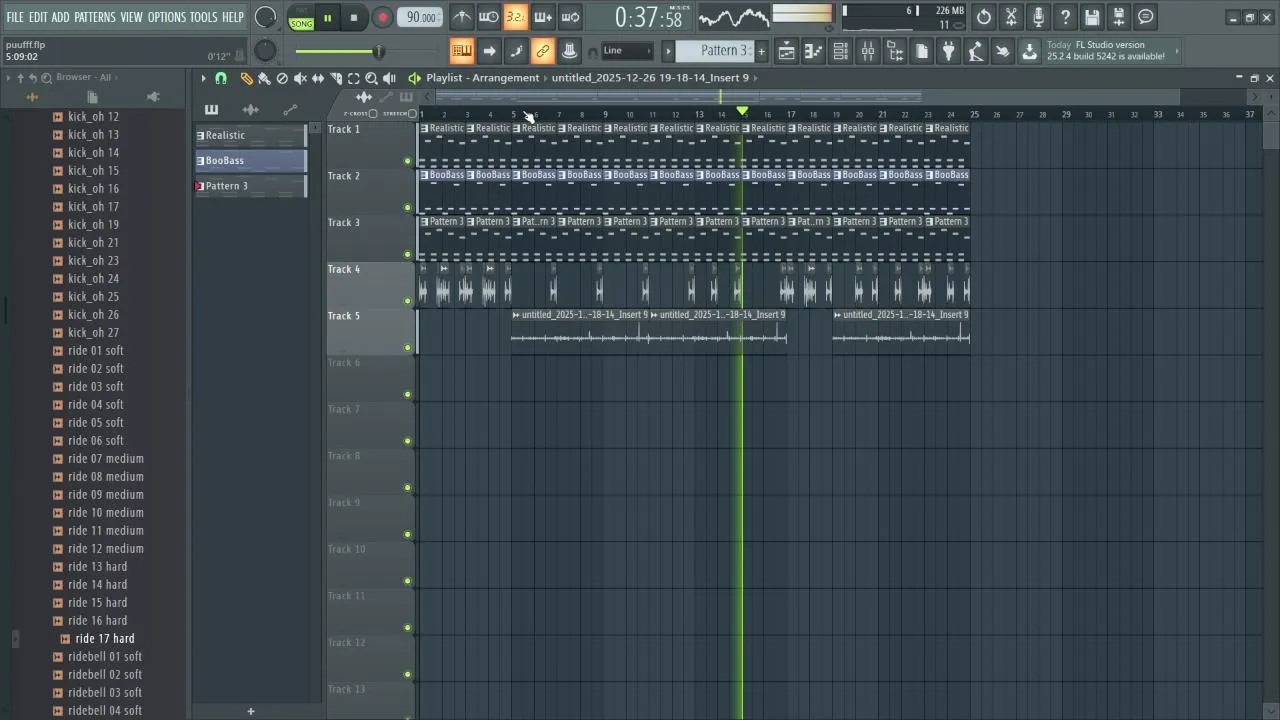Toggle overdub/blend recording notes icon
Image resolution: width=1280 pixels, height=720 pixels.
(x=542, y=17)
